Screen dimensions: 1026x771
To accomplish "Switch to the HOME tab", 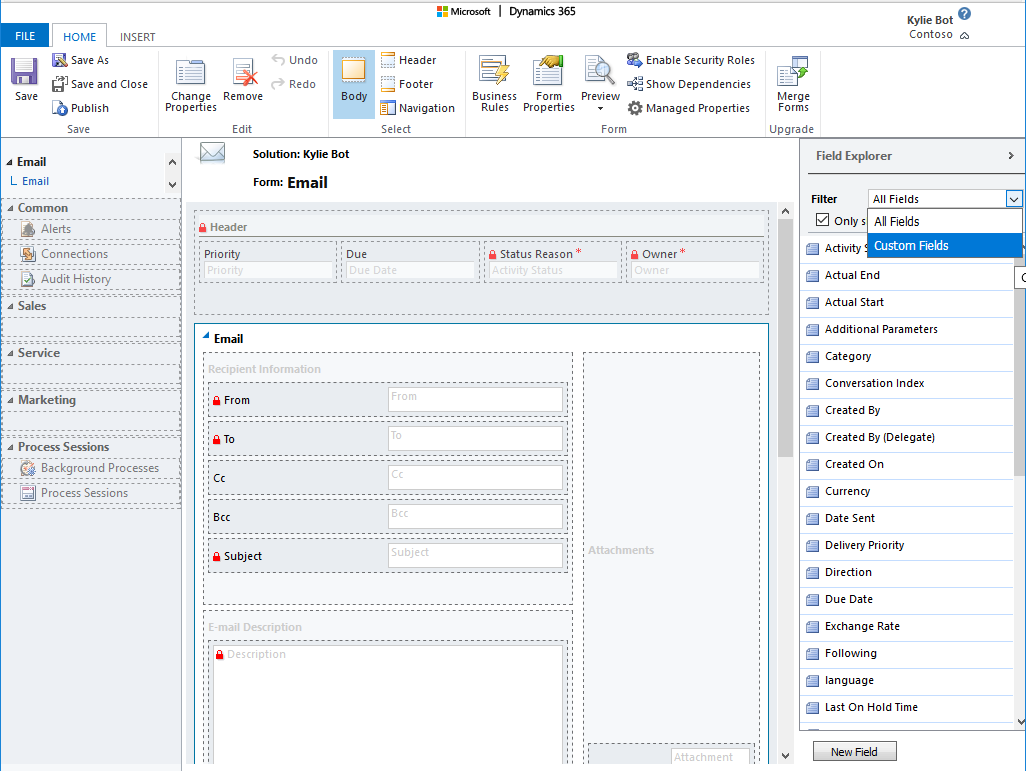I will (79, 37).
